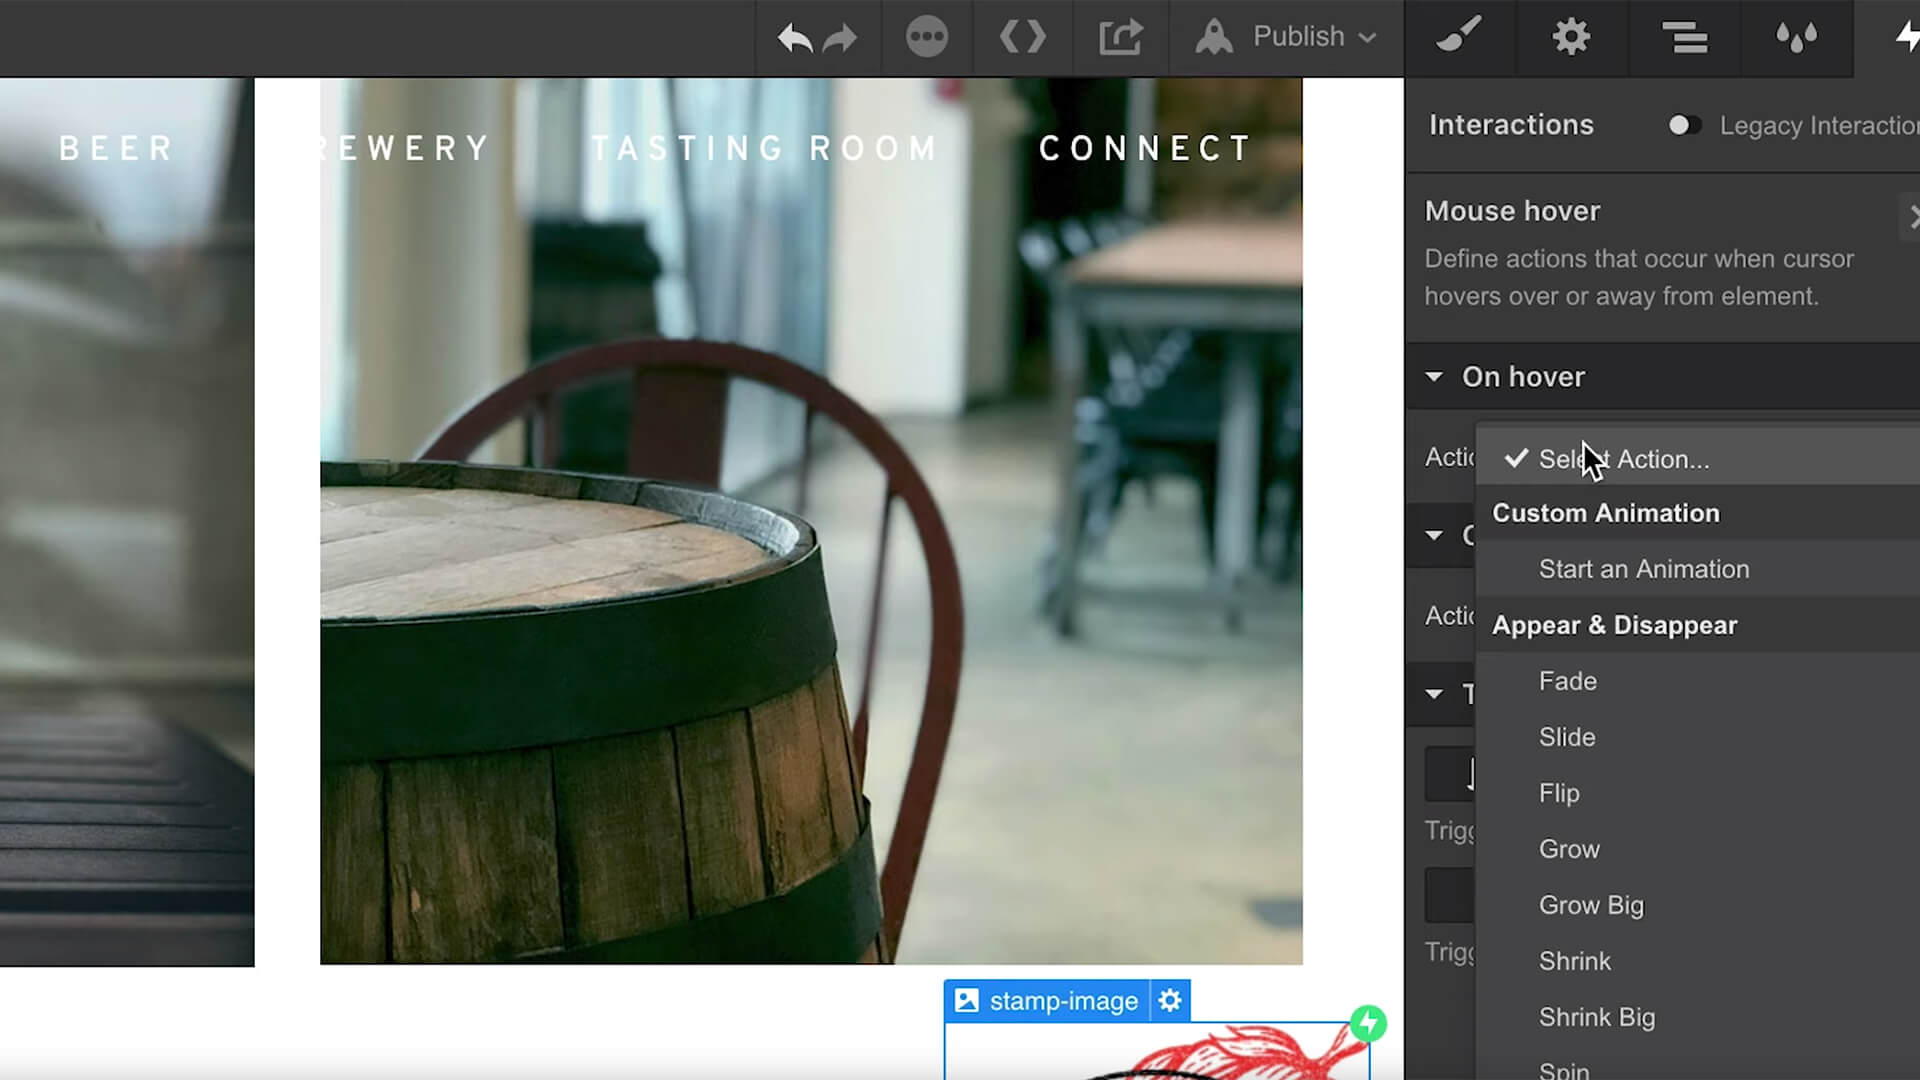Open the stamp-image settings gear
Viewport: 1920px width, 1080px height.
coord(1168,1000)
